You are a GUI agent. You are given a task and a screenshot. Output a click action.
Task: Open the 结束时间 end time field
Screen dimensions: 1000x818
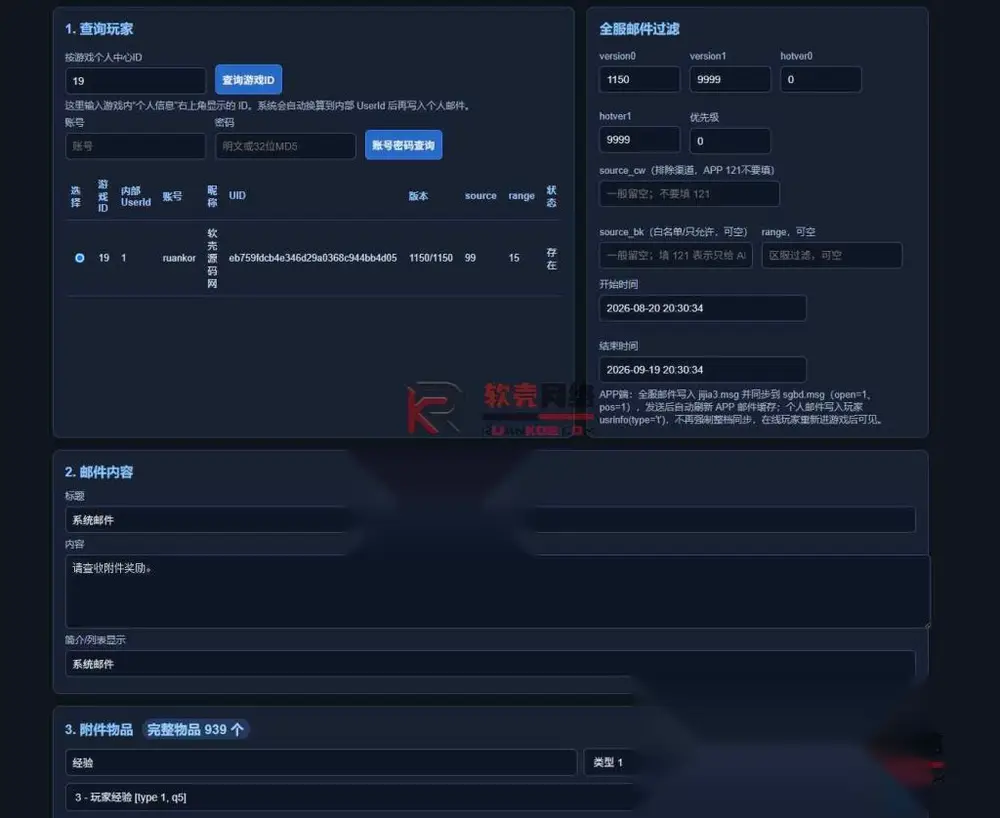pyautogui.click(x=702, y=370)
